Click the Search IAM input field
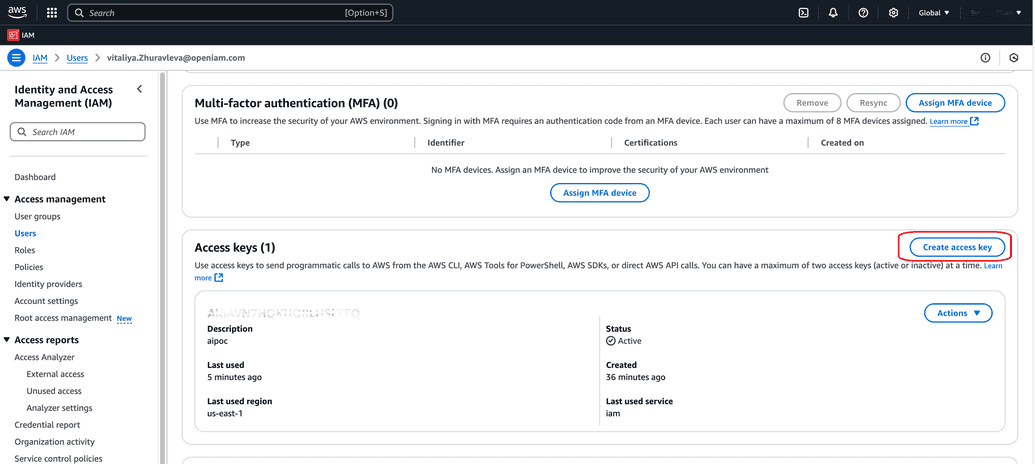This screenshot has height=464, width=1035. [x=78, y=132]
